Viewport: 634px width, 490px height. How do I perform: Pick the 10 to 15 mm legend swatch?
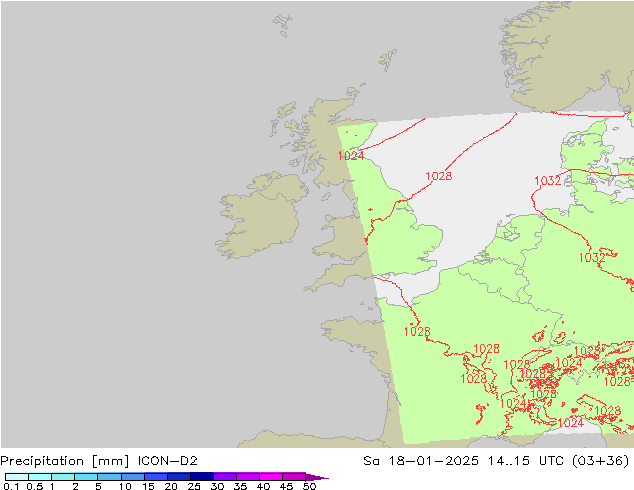pyautogui.click(x=133, y=477)
